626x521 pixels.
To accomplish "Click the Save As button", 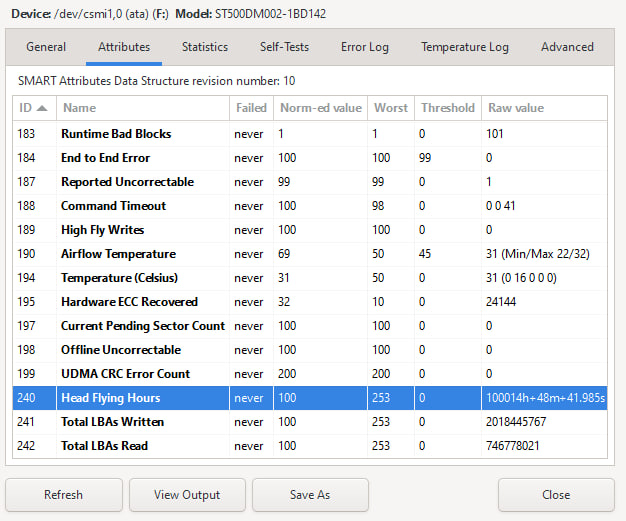I will (310, 494).
